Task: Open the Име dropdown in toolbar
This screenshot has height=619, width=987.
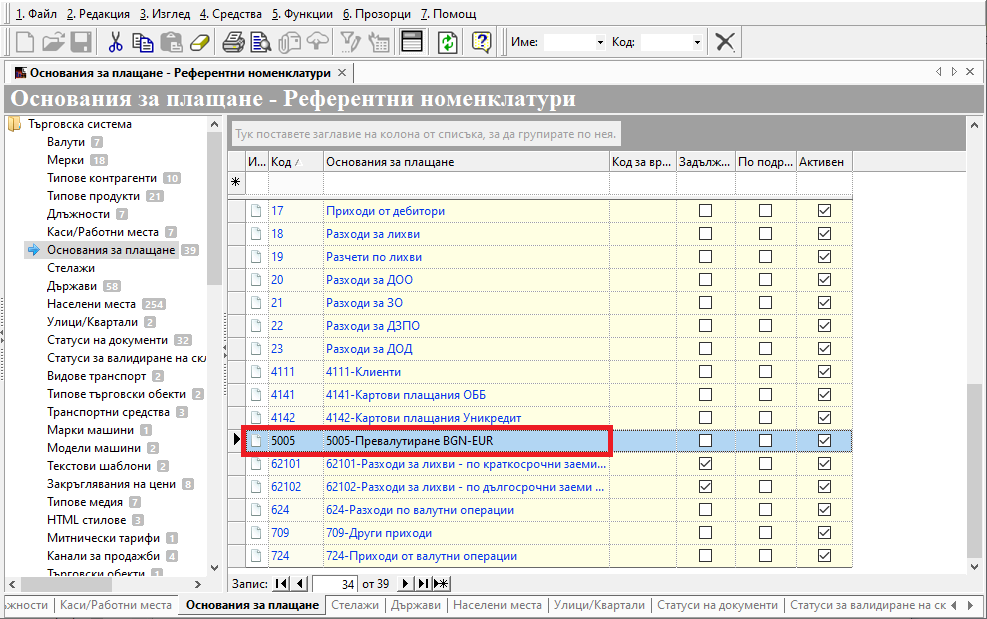Action: point(600,43)
